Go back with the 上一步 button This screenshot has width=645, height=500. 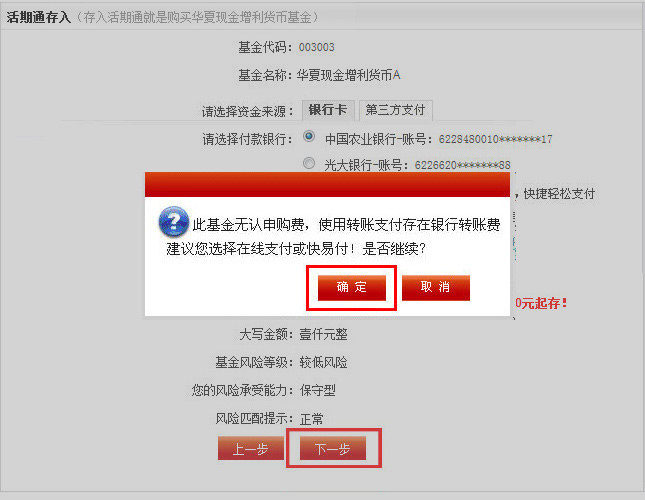click(251, 449)
